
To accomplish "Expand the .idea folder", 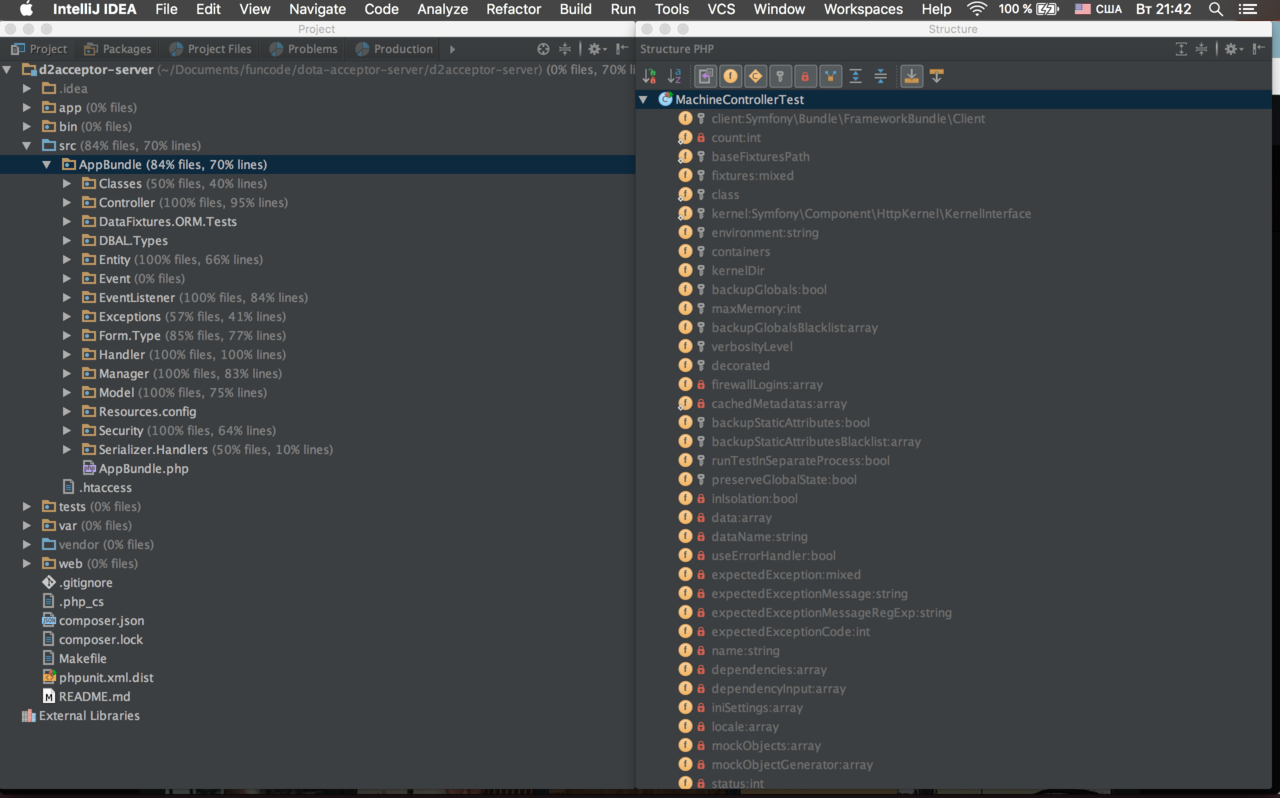I will tap(27, 89).
